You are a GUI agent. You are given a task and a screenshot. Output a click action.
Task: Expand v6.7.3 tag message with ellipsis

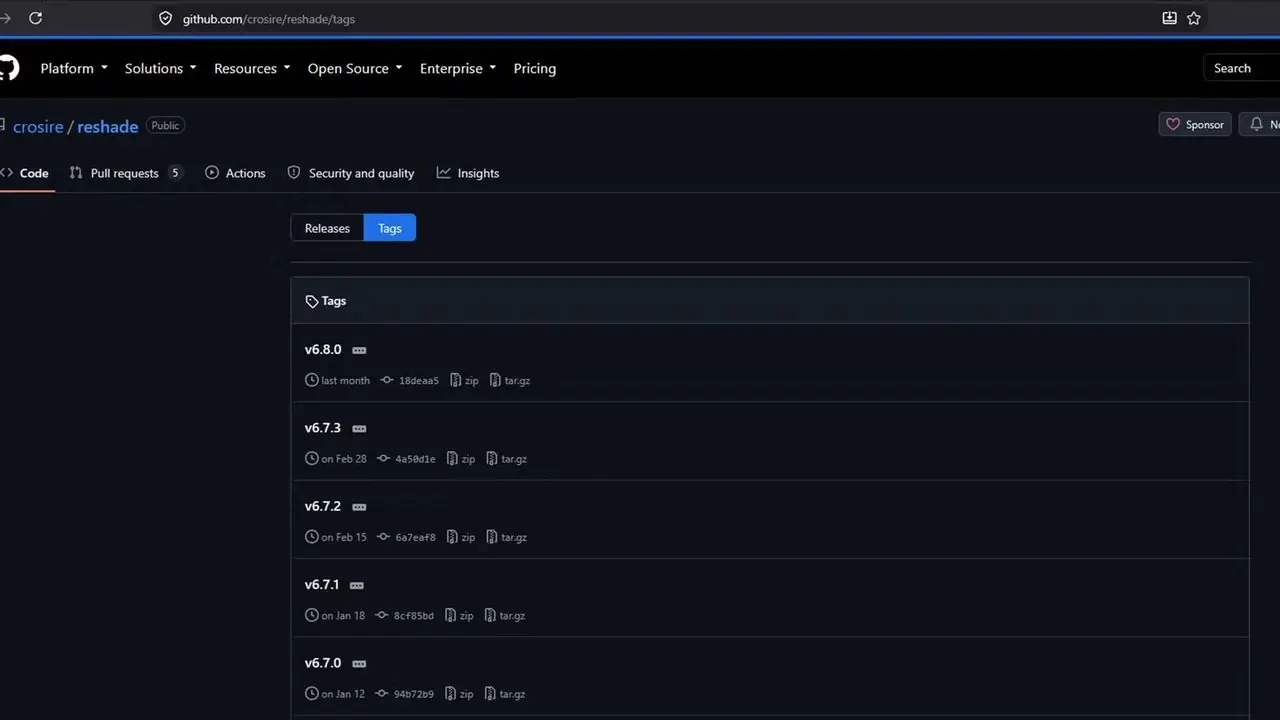(359, 429)
